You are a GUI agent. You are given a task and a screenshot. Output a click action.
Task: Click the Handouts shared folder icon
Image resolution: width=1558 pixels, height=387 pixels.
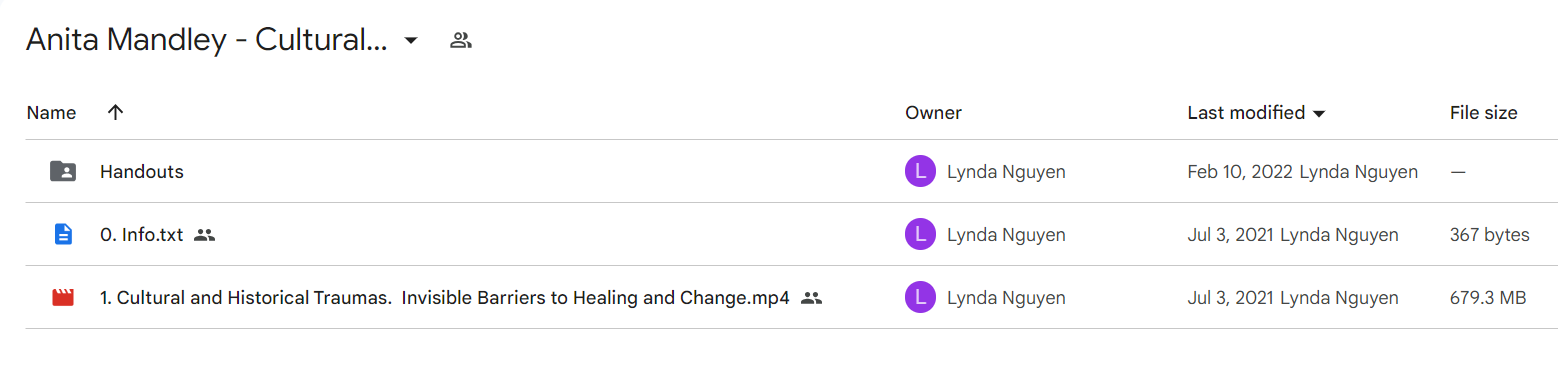coord(63,171)
